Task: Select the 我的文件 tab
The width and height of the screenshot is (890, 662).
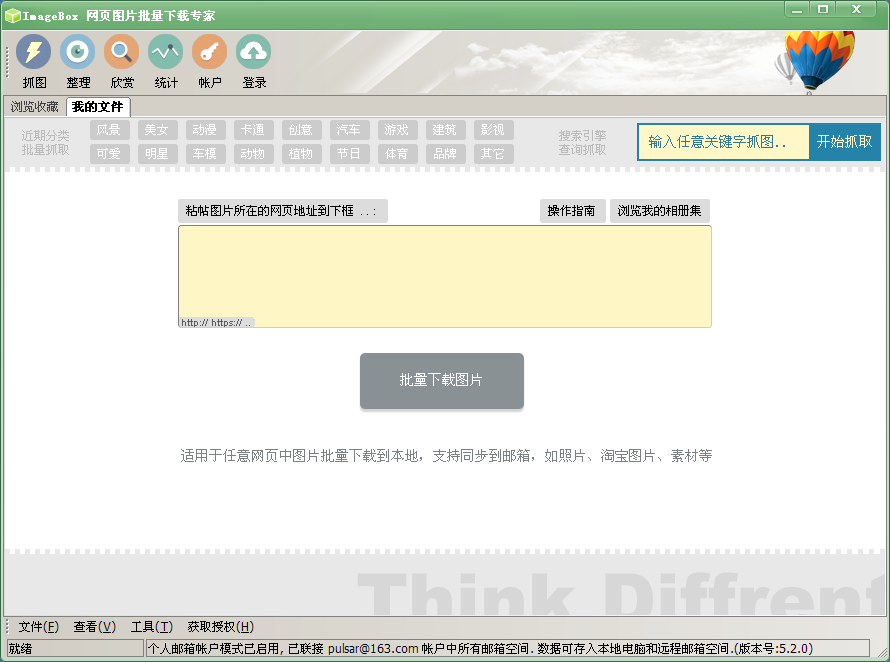Action: coord(98,106)
